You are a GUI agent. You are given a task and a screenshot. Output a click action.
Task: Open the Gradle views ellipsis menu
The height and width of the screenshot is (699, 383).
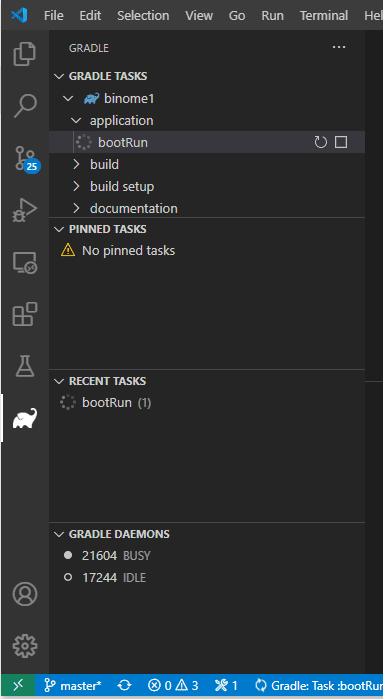tap(339, 47)
